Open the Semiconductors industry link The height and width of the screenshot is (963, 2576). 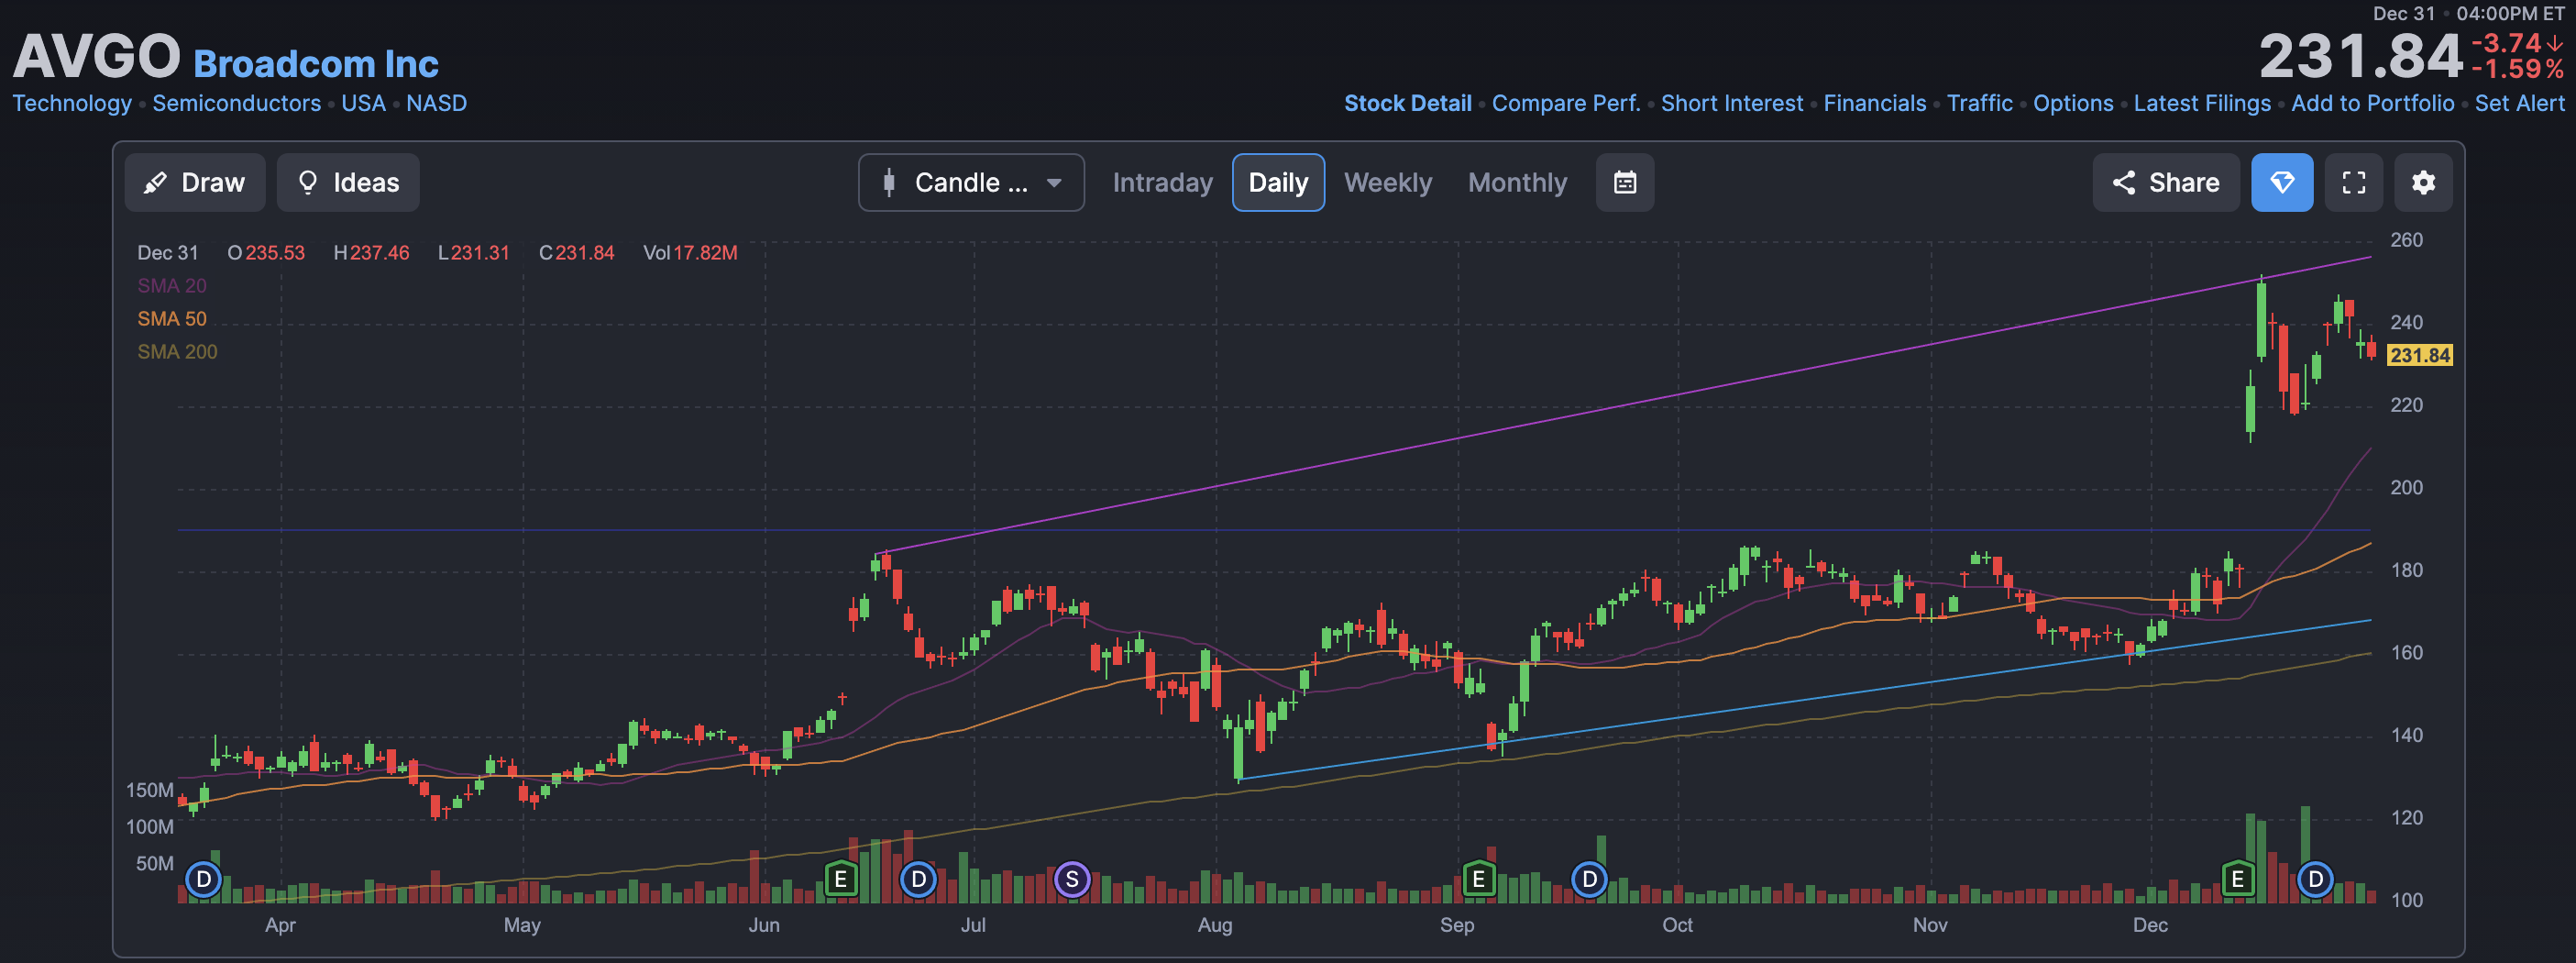[x=237, y=103]
